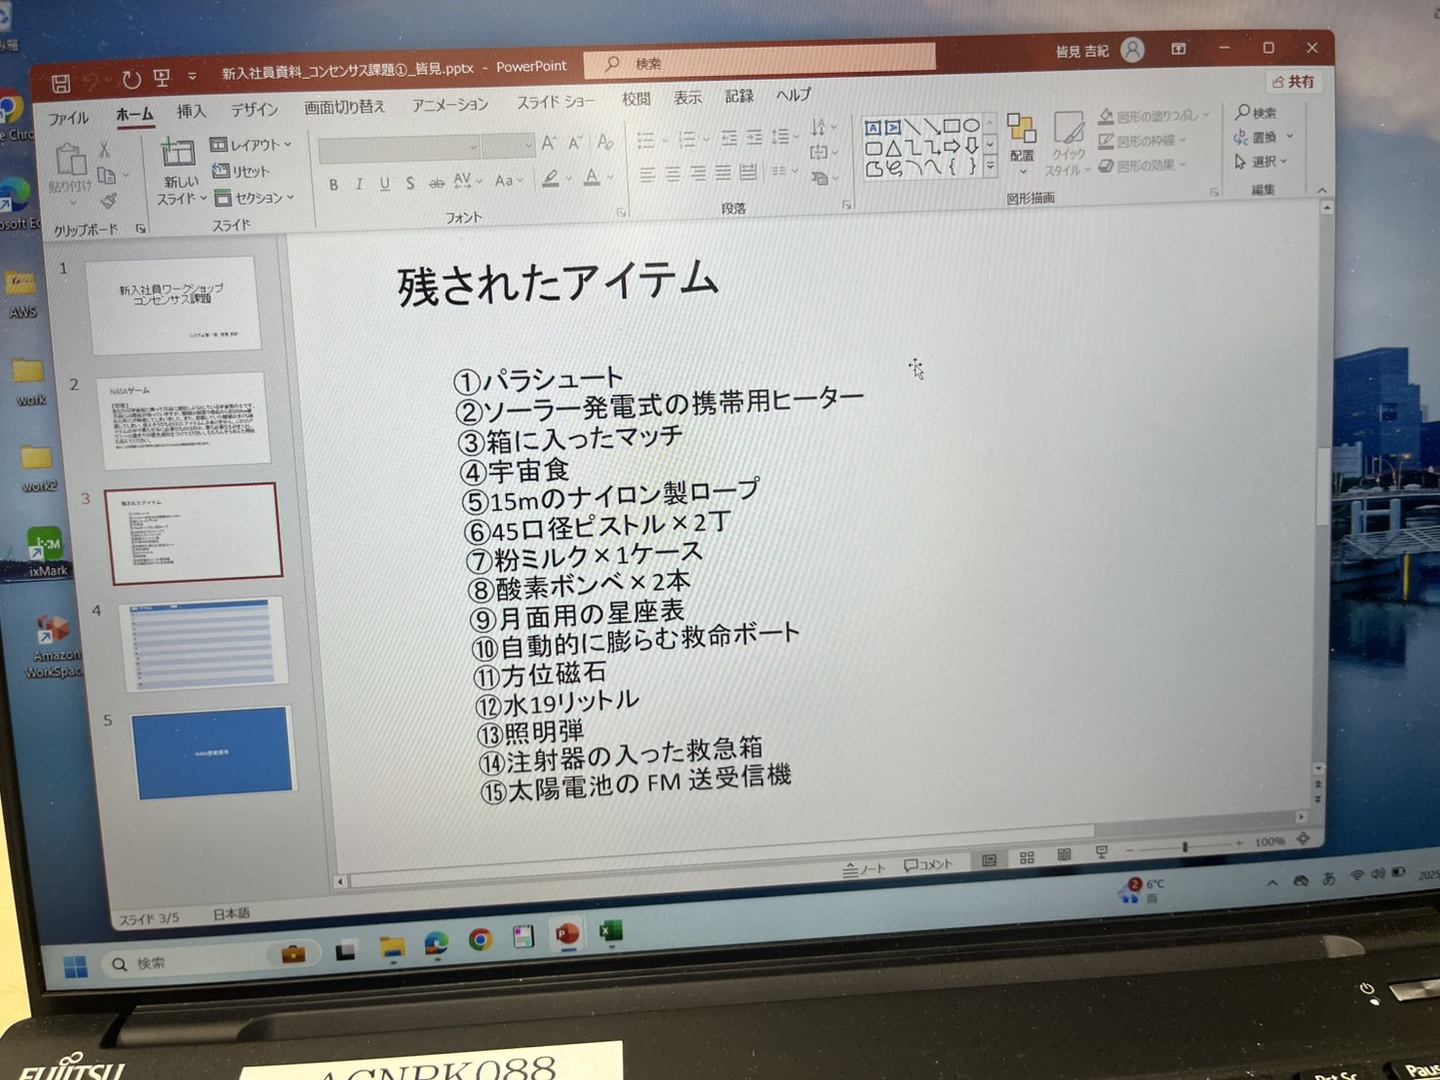Viewport: 1440px width, 1080px height.
Task: Click the 日本語 language indicator in status bar
Action: (231, 913)
